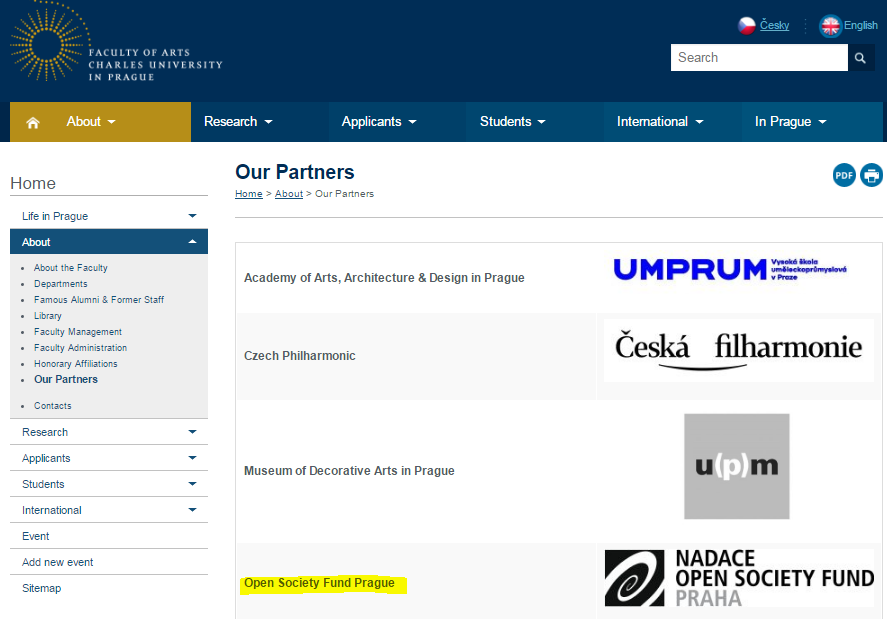Open the Nadace Open Society Fund Praha logo
This screenshot has width=887, height=619.
click(739, 578)
